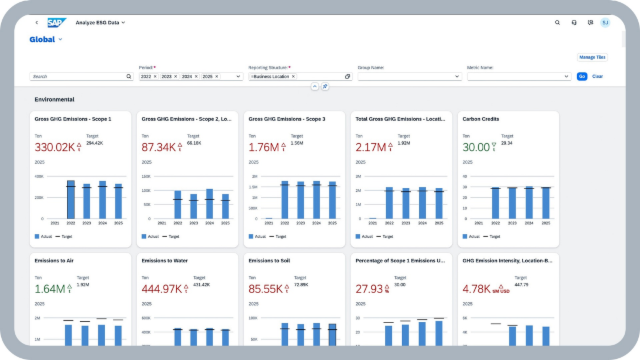Viewport: 640px width, 360px height.
Task: Open the Emissions to Soil tile title
Action: tap(269, 260)
